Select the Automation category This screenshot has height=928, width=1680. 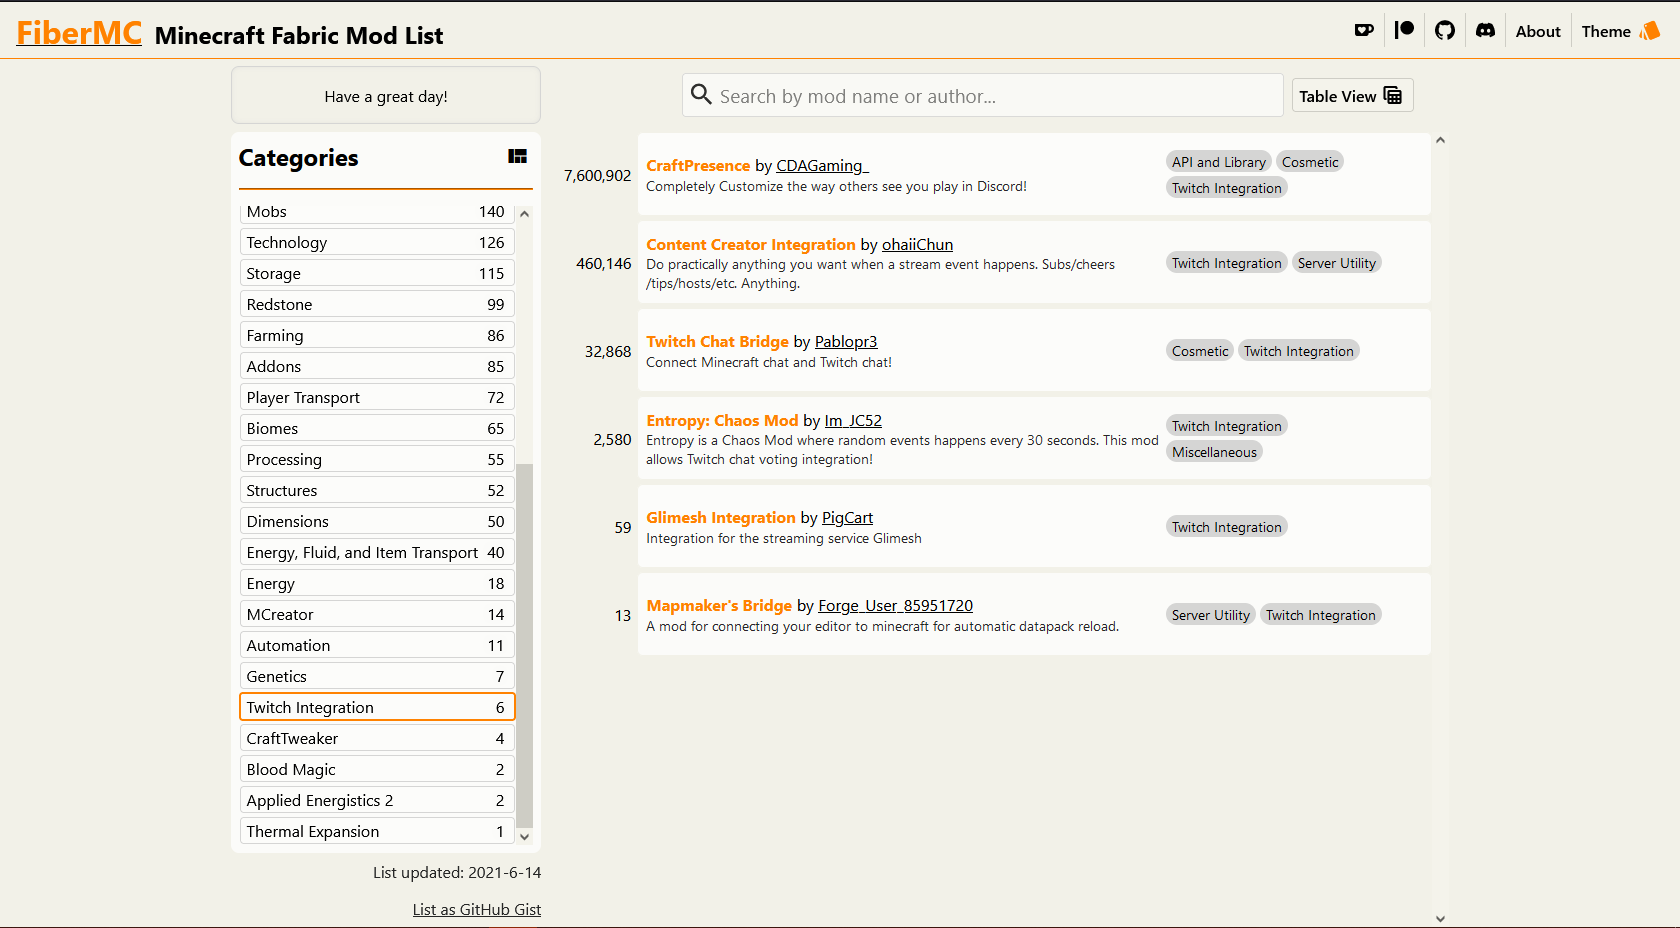[377, 645]
